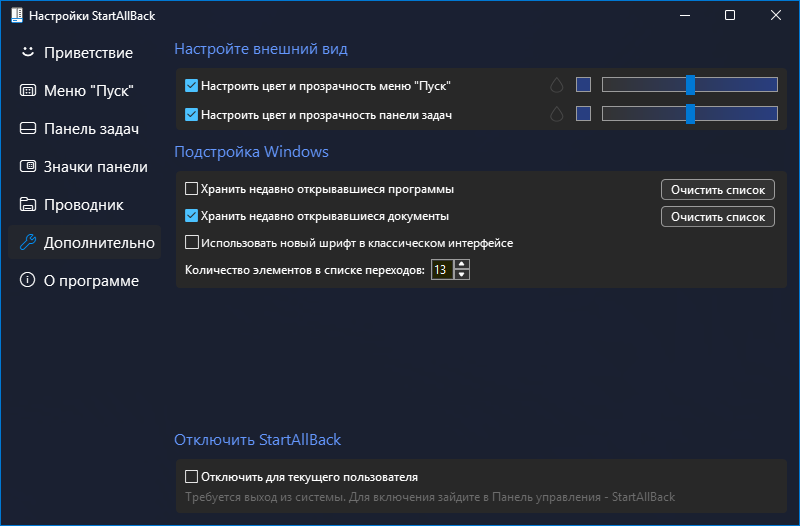Click the info icon beside О программе
Image resolution: width=800 pixels, height=526 pixels.
coord(28,281)
